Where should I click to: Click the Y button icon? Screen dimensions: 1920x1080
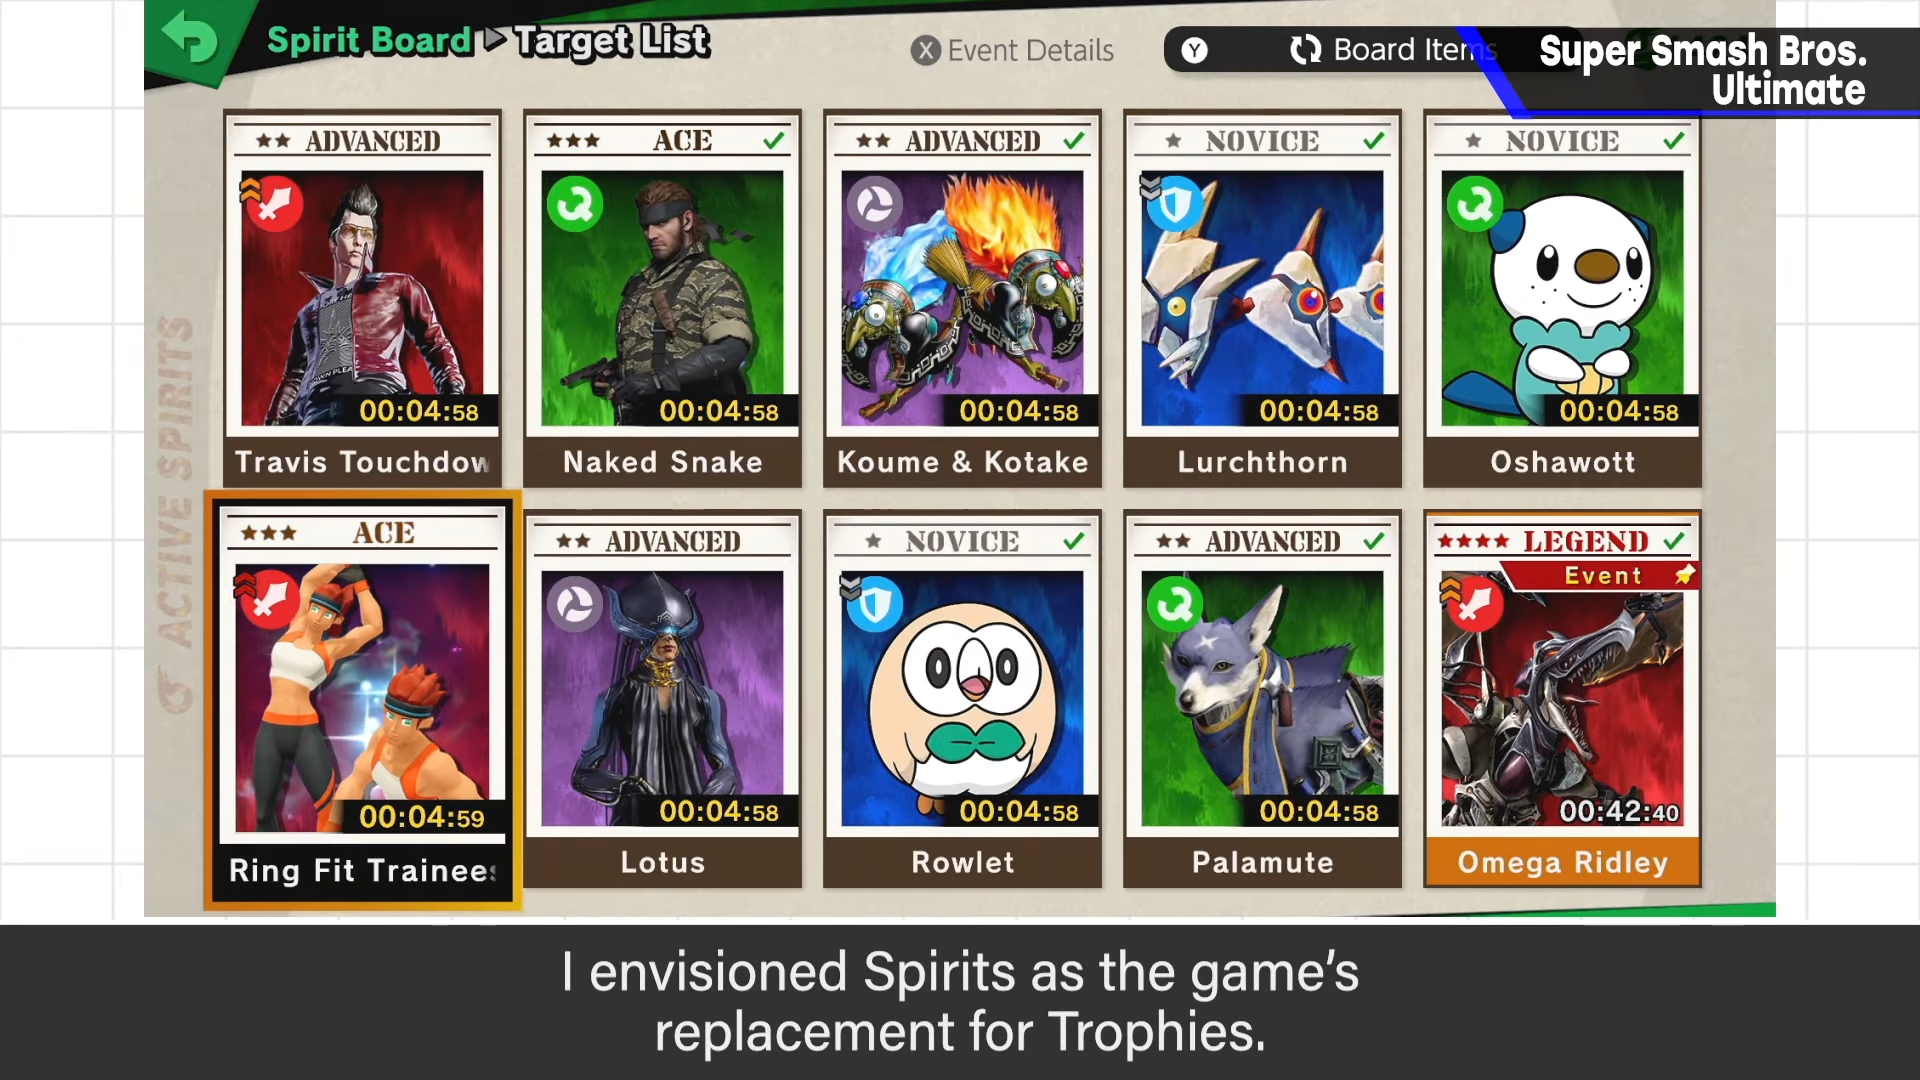[1194, 50]
